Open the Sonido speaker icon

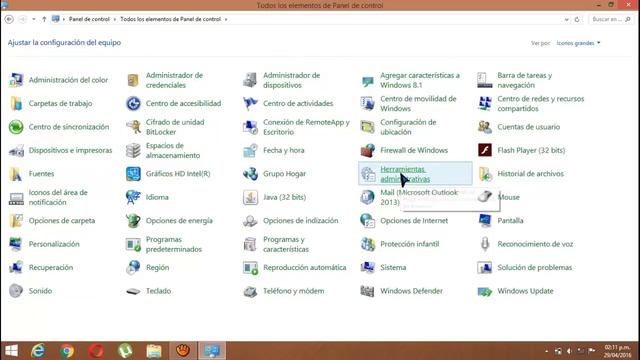coord(16,291)
